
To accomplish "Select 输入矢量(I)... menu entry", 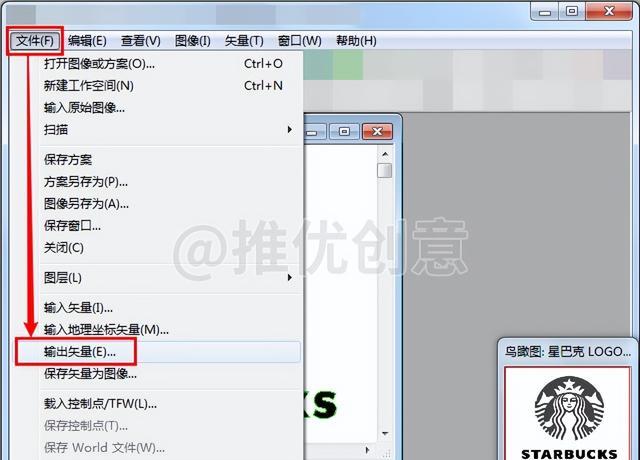I will tap(171, 308).
